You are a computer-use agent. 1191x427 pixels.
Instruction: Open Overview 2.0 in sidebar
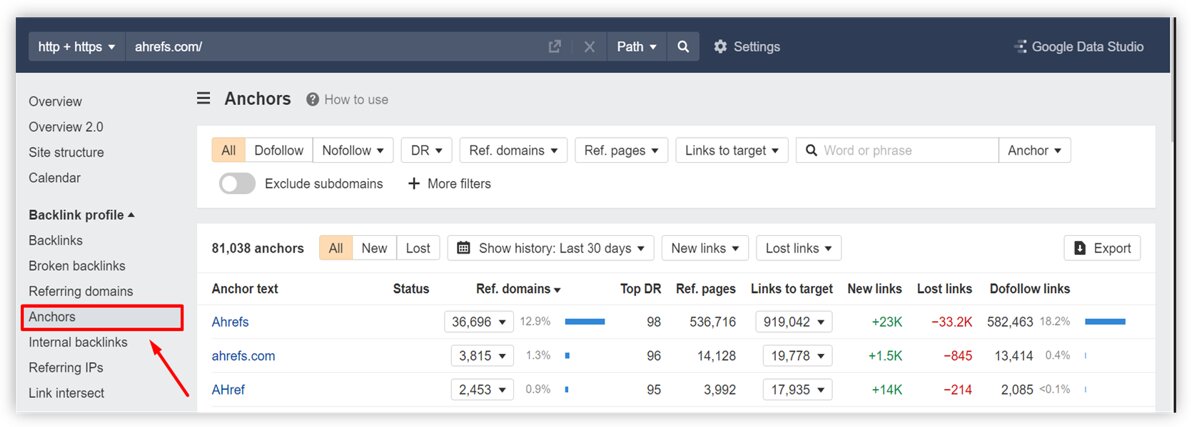65,127
